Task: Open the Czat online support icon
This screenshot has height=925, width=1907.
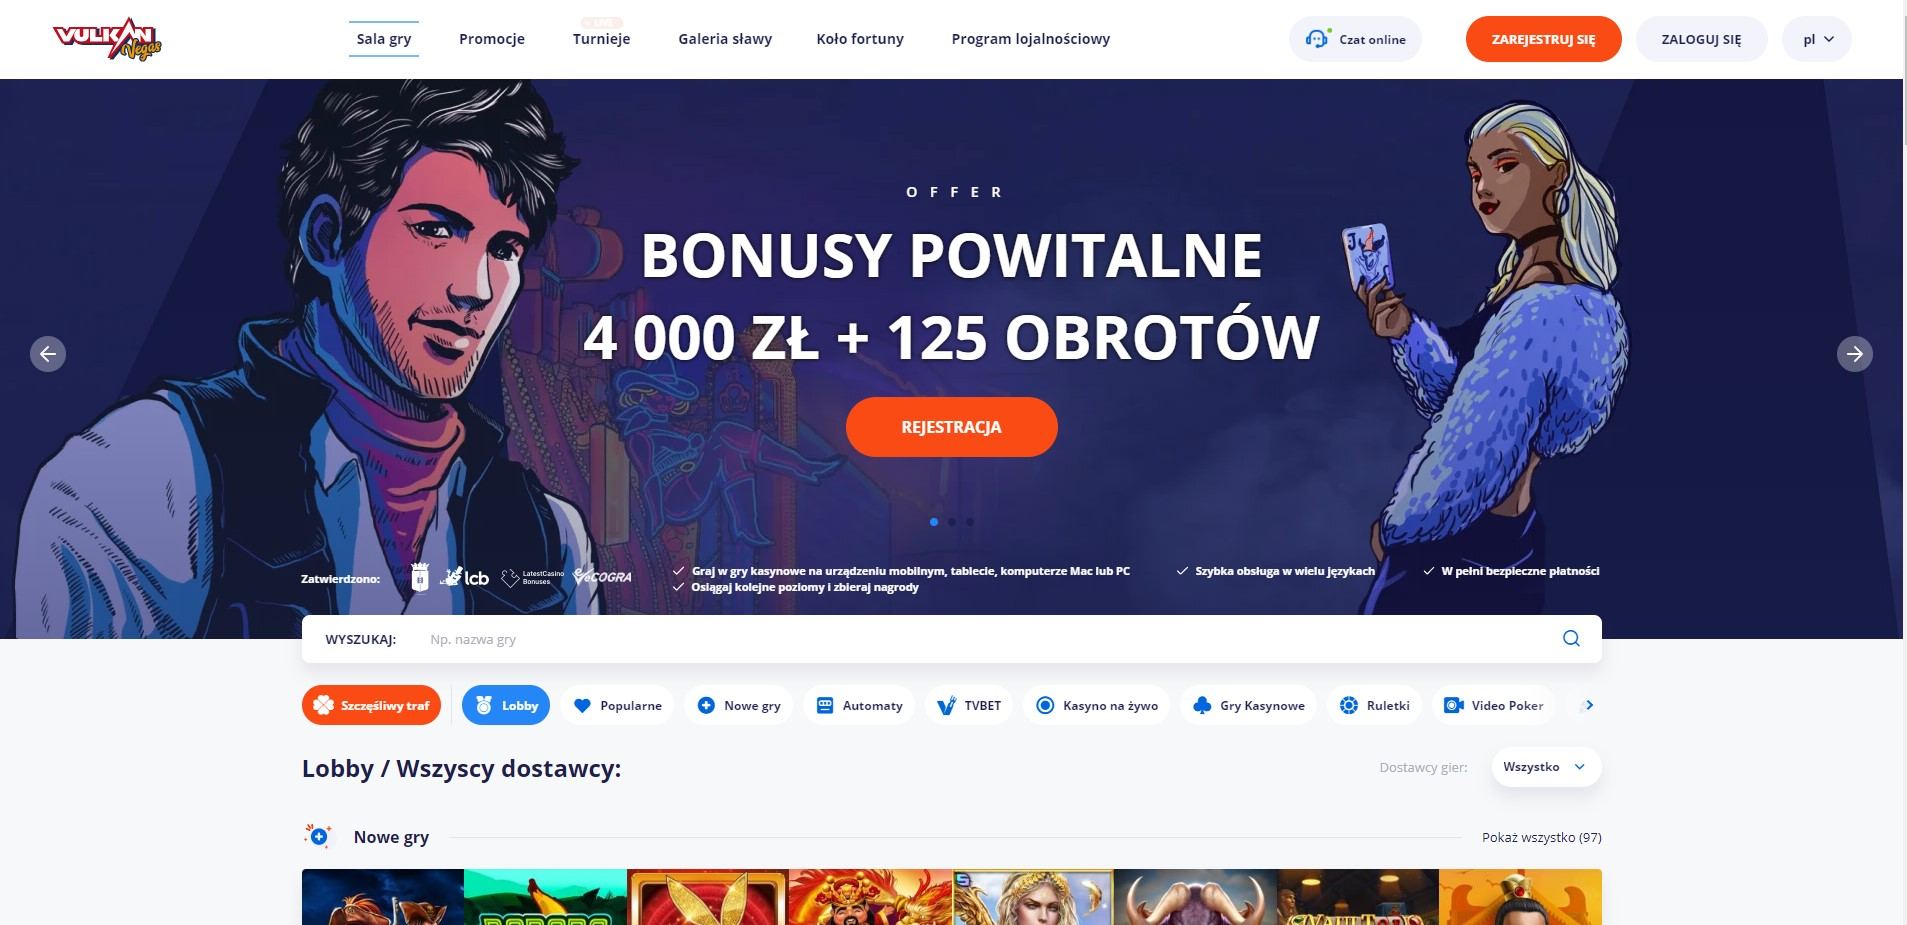Action: click(1318, 39)
